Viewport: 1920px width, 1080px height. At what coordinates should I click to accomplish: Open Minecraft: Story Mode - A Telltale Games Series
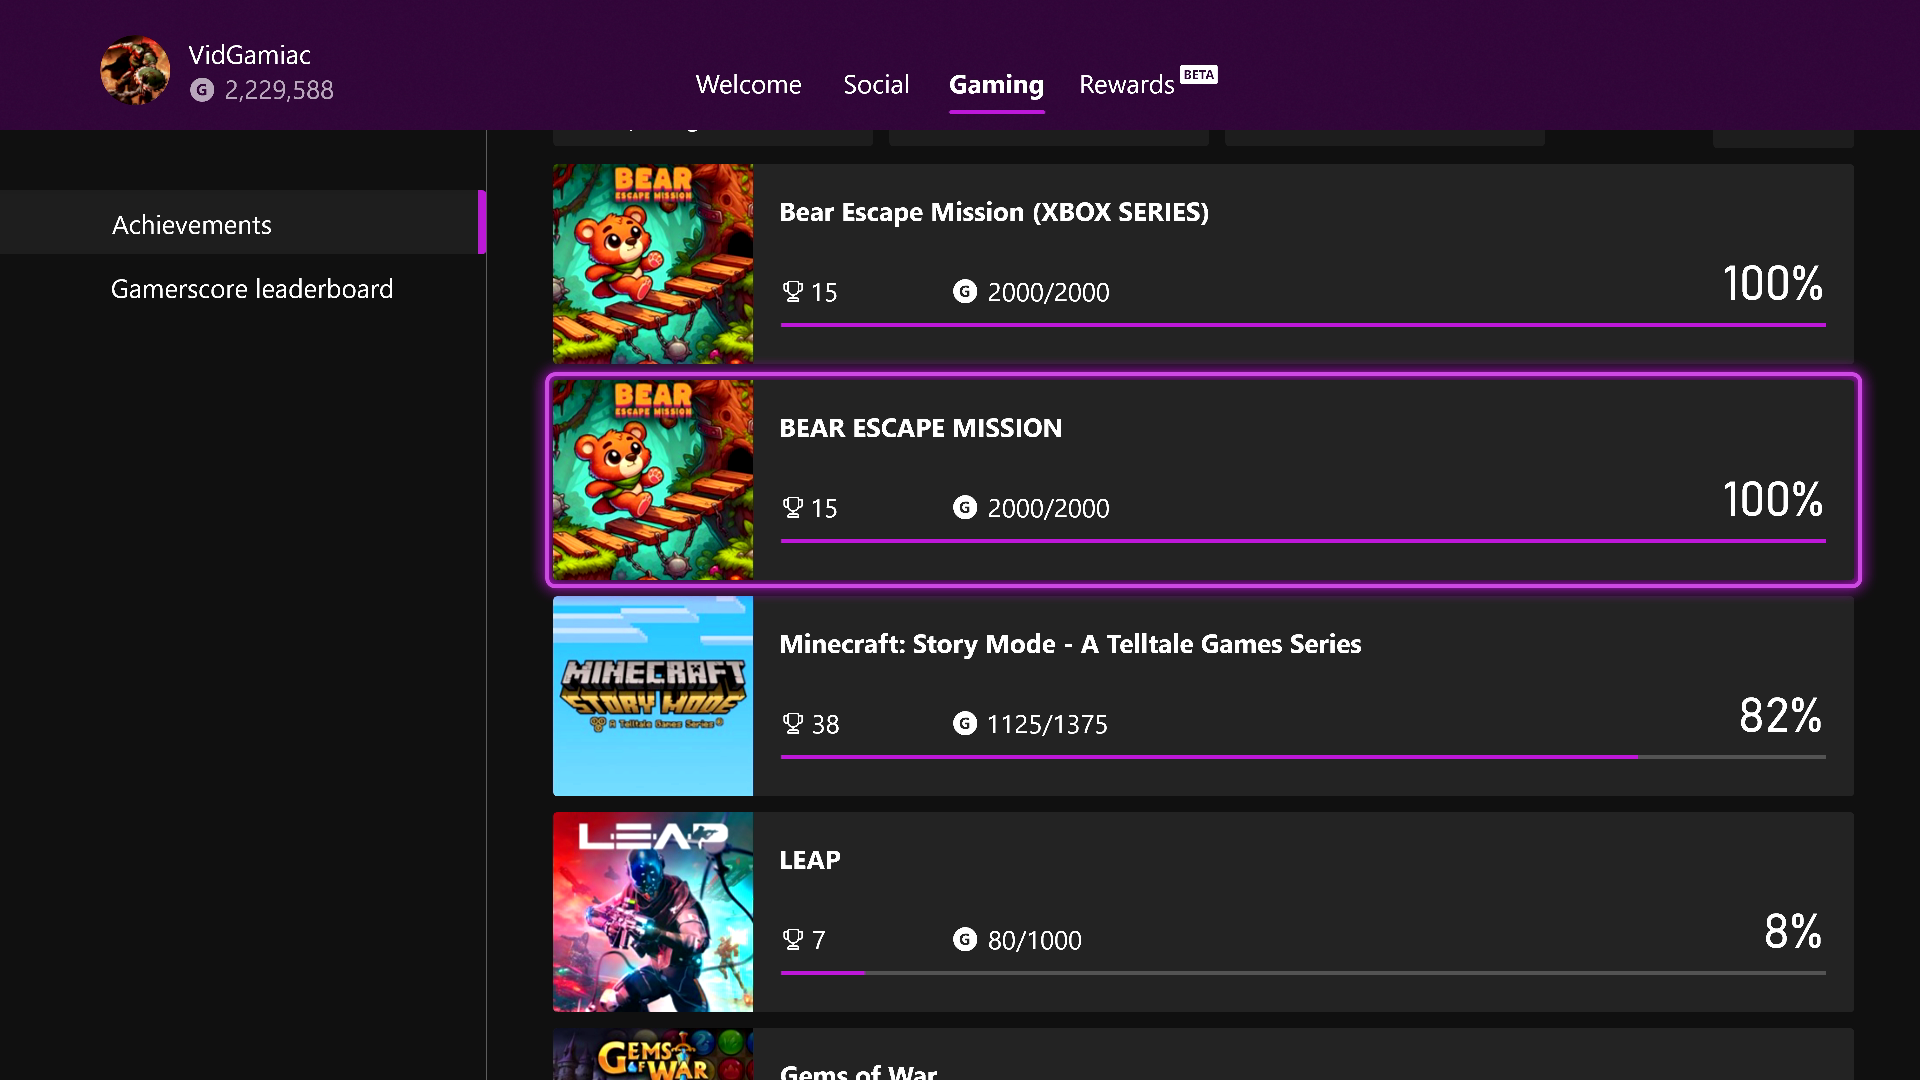[1070, 644]
